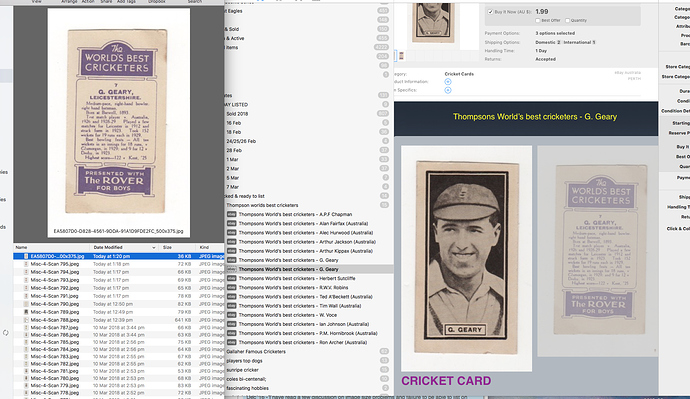Open Payment Options 3 options selected
The image size is (690, 399).
555,33
